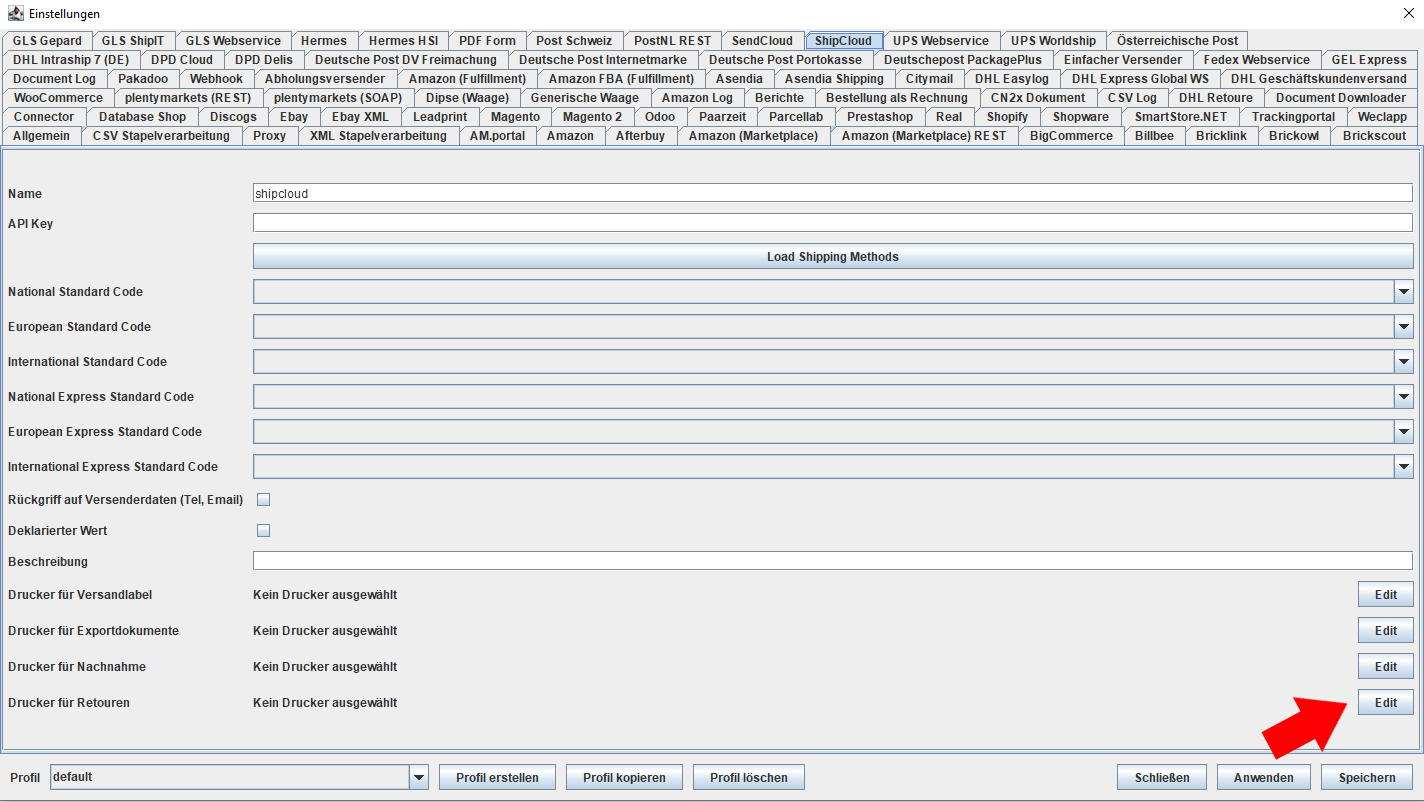Open Amazon (Marketplace) REST tab

coord(924,136)
